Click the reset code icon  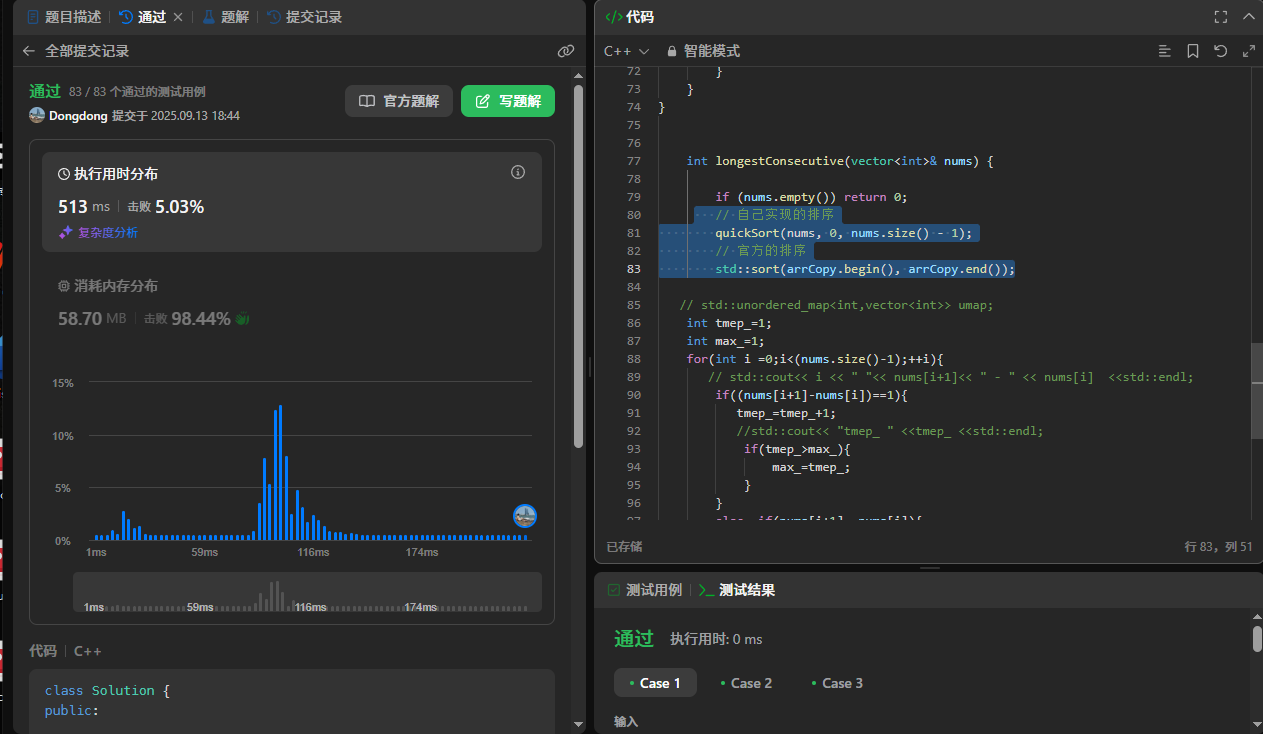click(x=1221, y=51)
